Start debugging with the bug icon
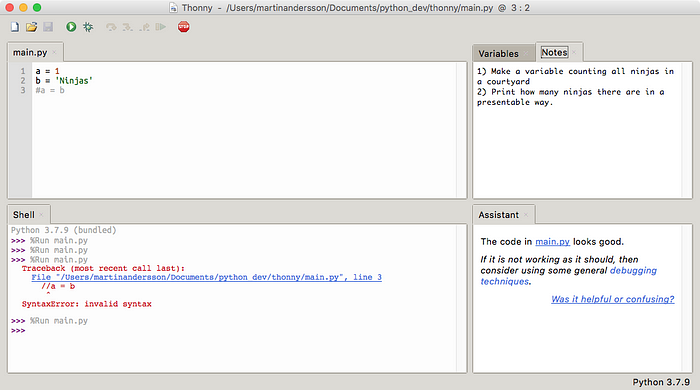Viewport: 700px width, 390px height. click(88, 27)
